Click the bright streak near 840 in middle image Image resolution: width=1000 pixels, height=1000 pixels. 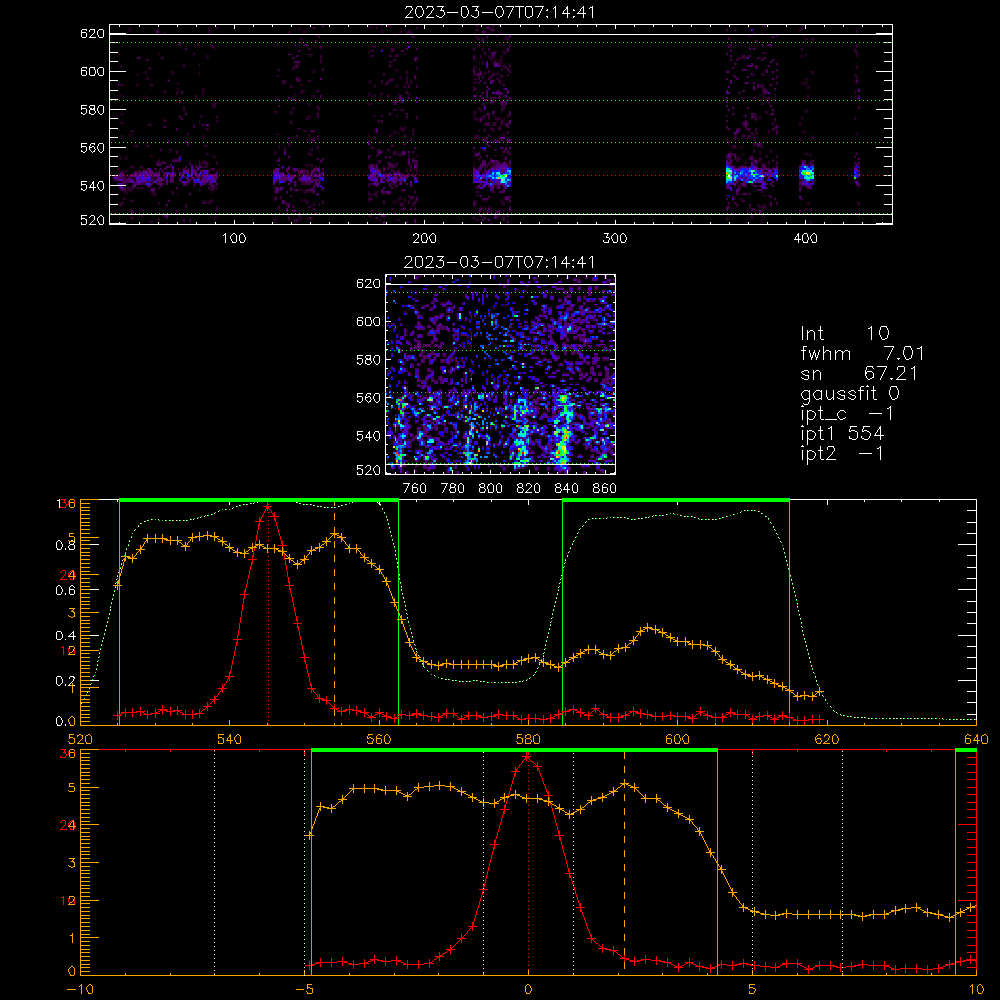point(562,431)
